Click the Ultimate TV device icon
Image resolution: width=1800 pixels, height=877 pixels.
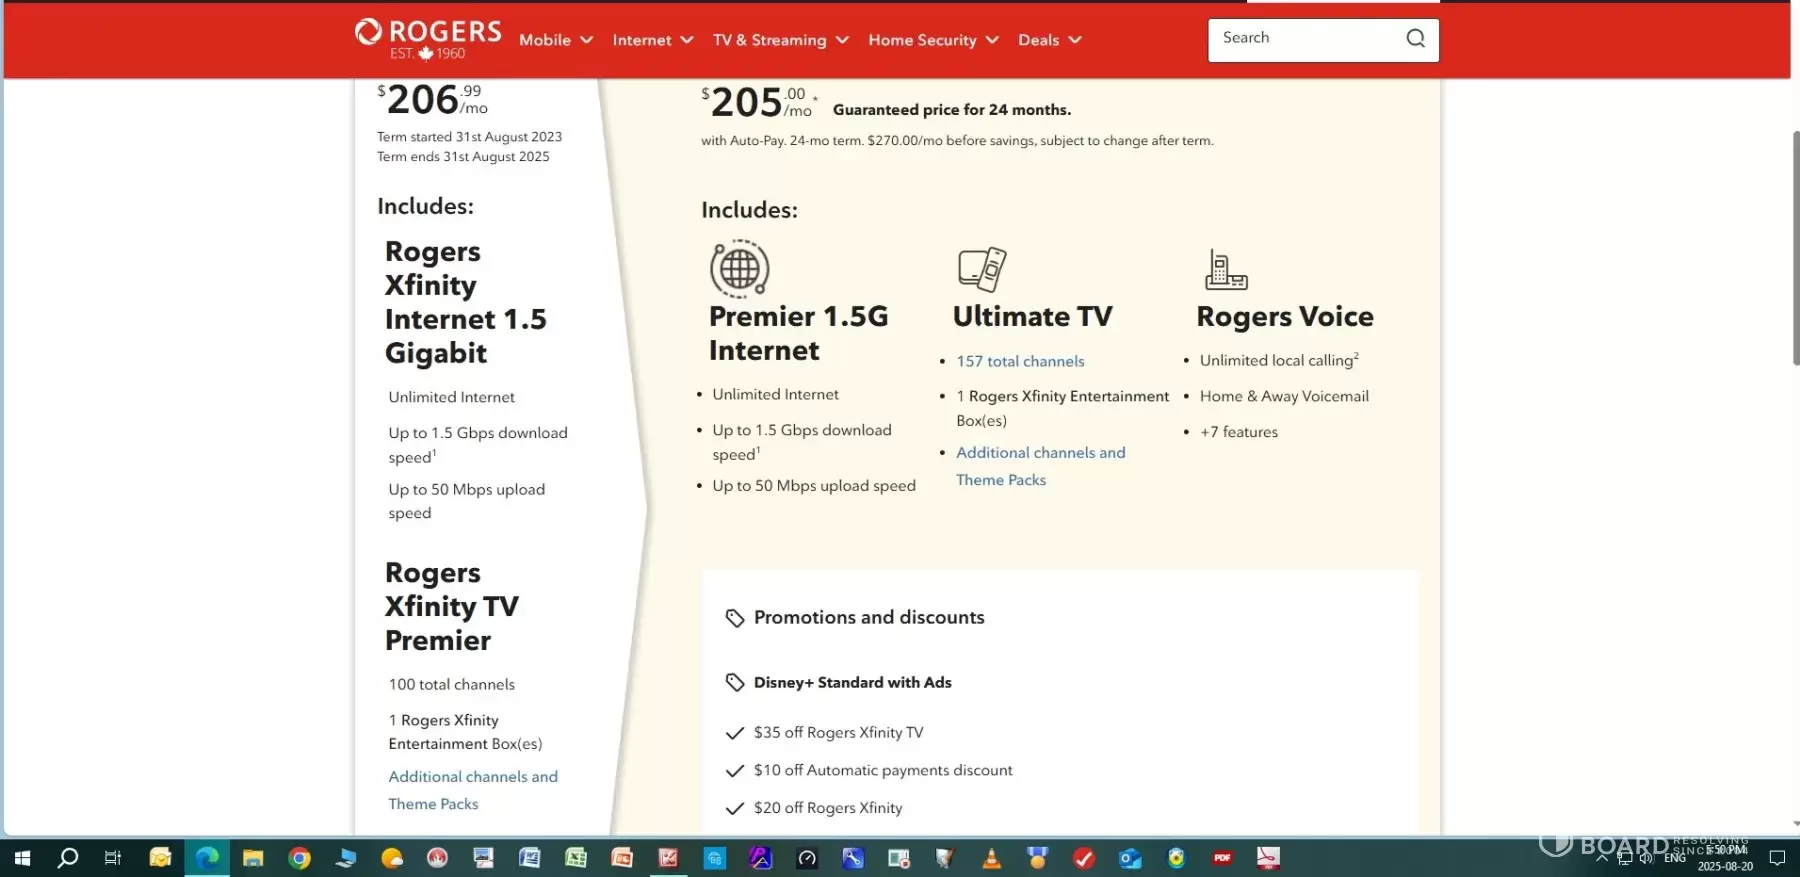[981, 268]
